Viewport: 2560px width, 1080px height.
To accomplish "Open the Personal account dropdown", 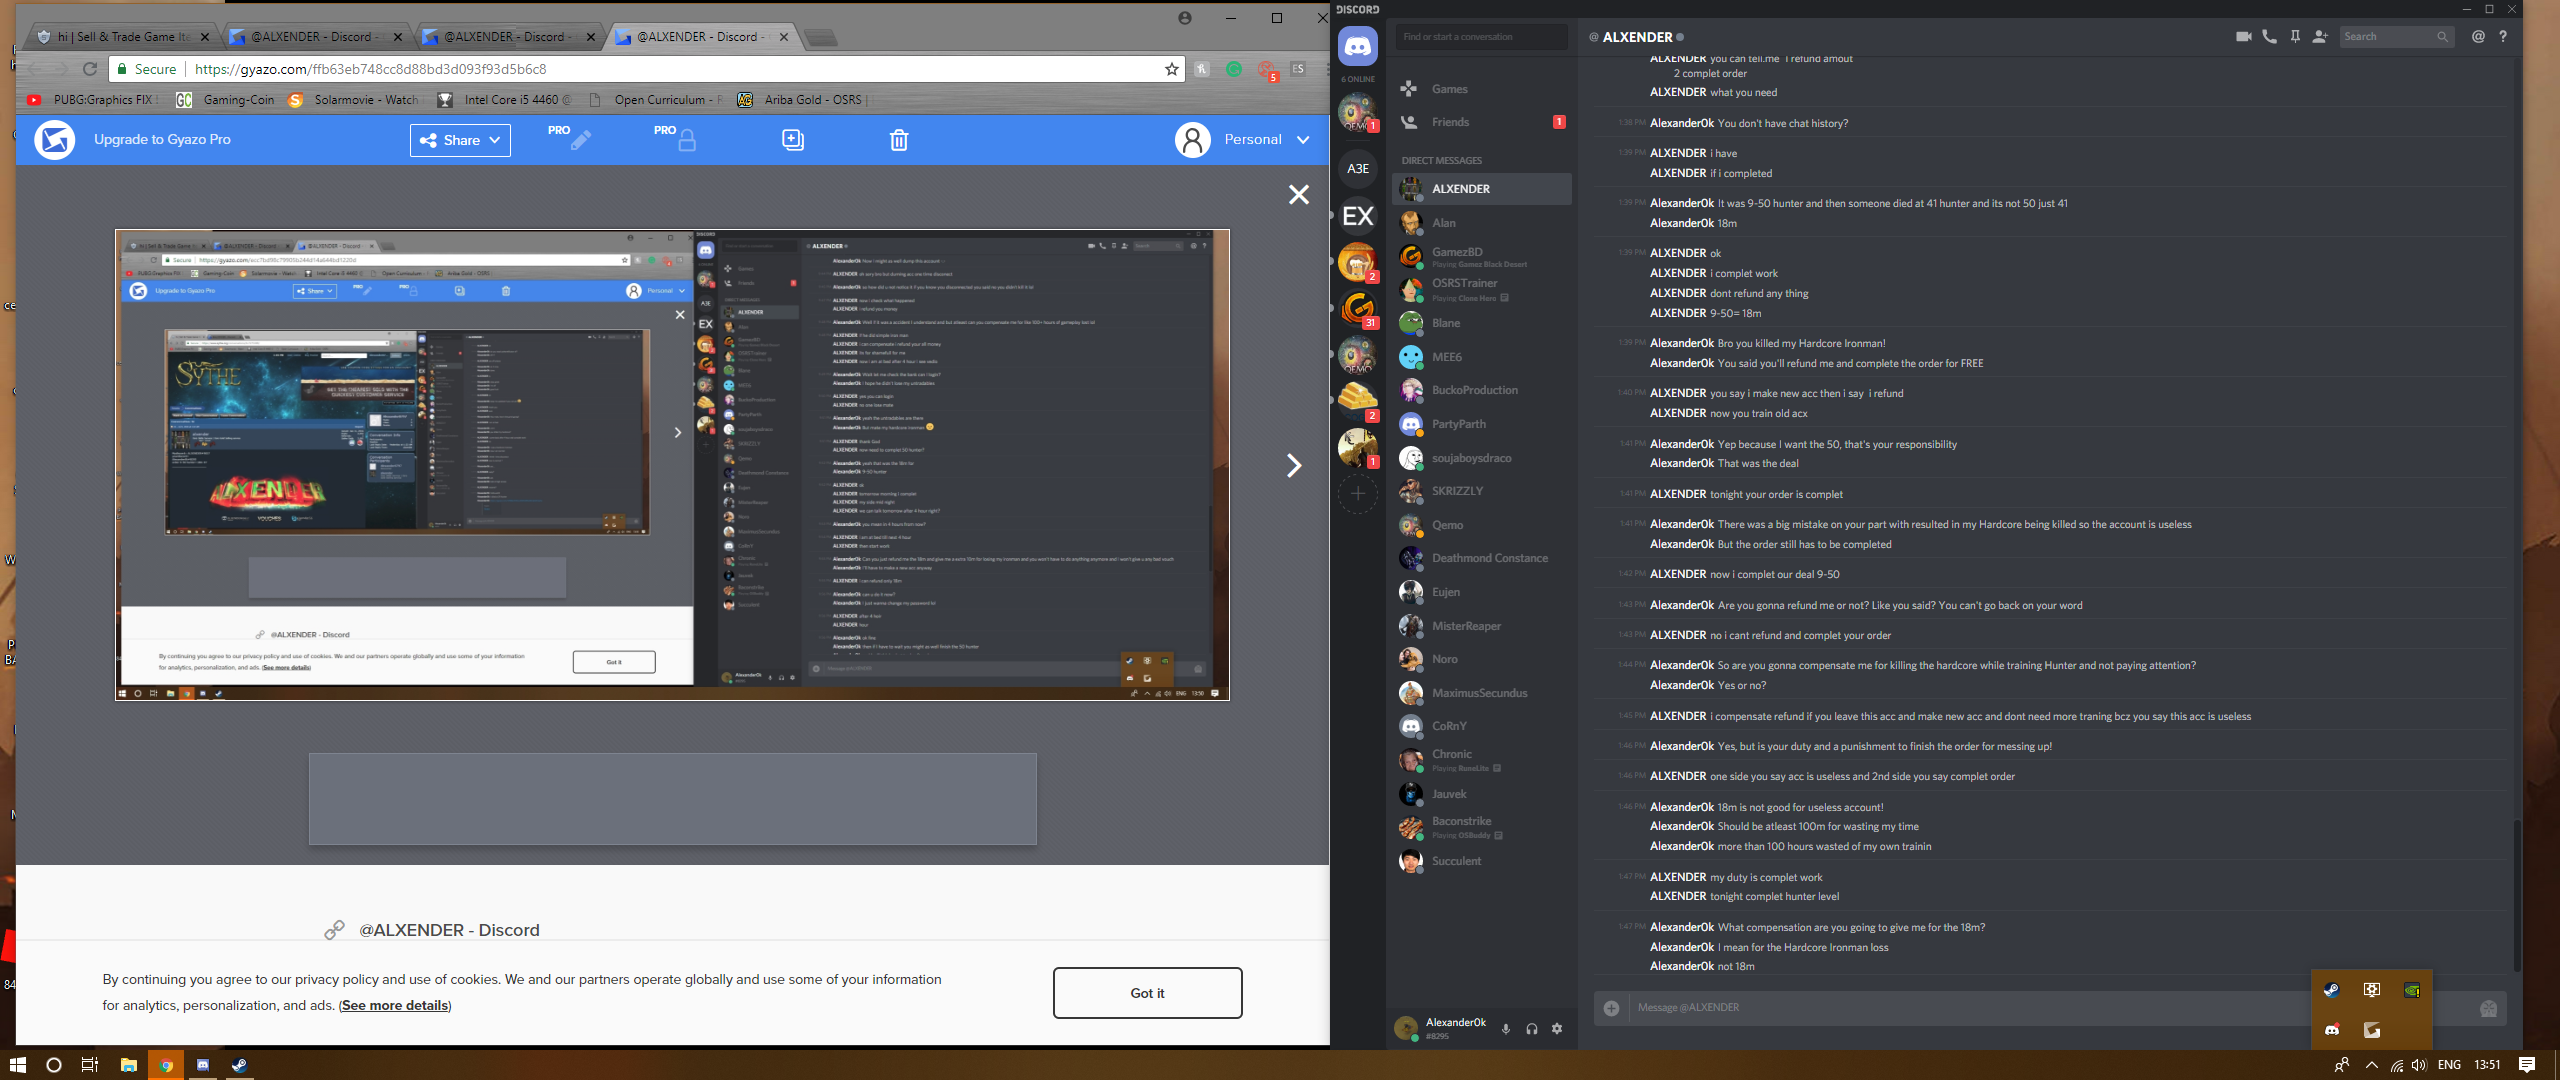I will tap(1266, 140).
